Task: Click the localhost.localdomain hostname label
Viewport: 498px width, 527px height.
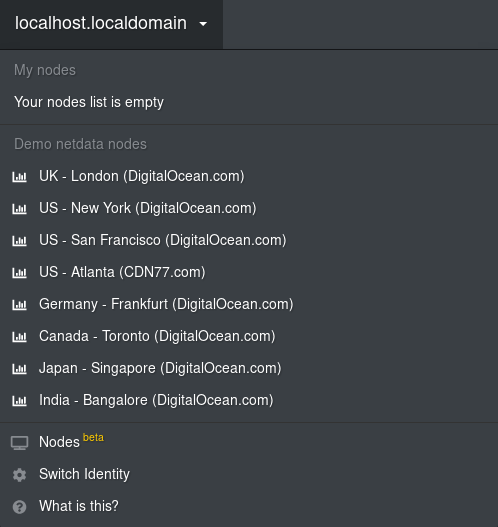Action: pos(101,23)
